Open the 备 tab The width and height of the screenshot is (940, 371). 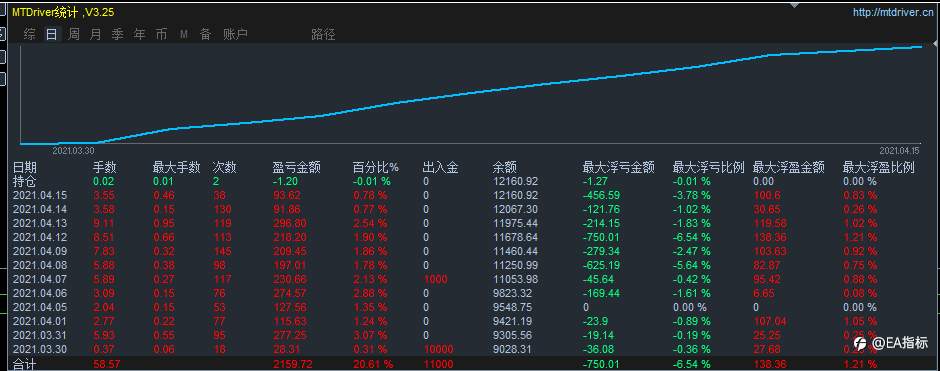pos(206,34)
